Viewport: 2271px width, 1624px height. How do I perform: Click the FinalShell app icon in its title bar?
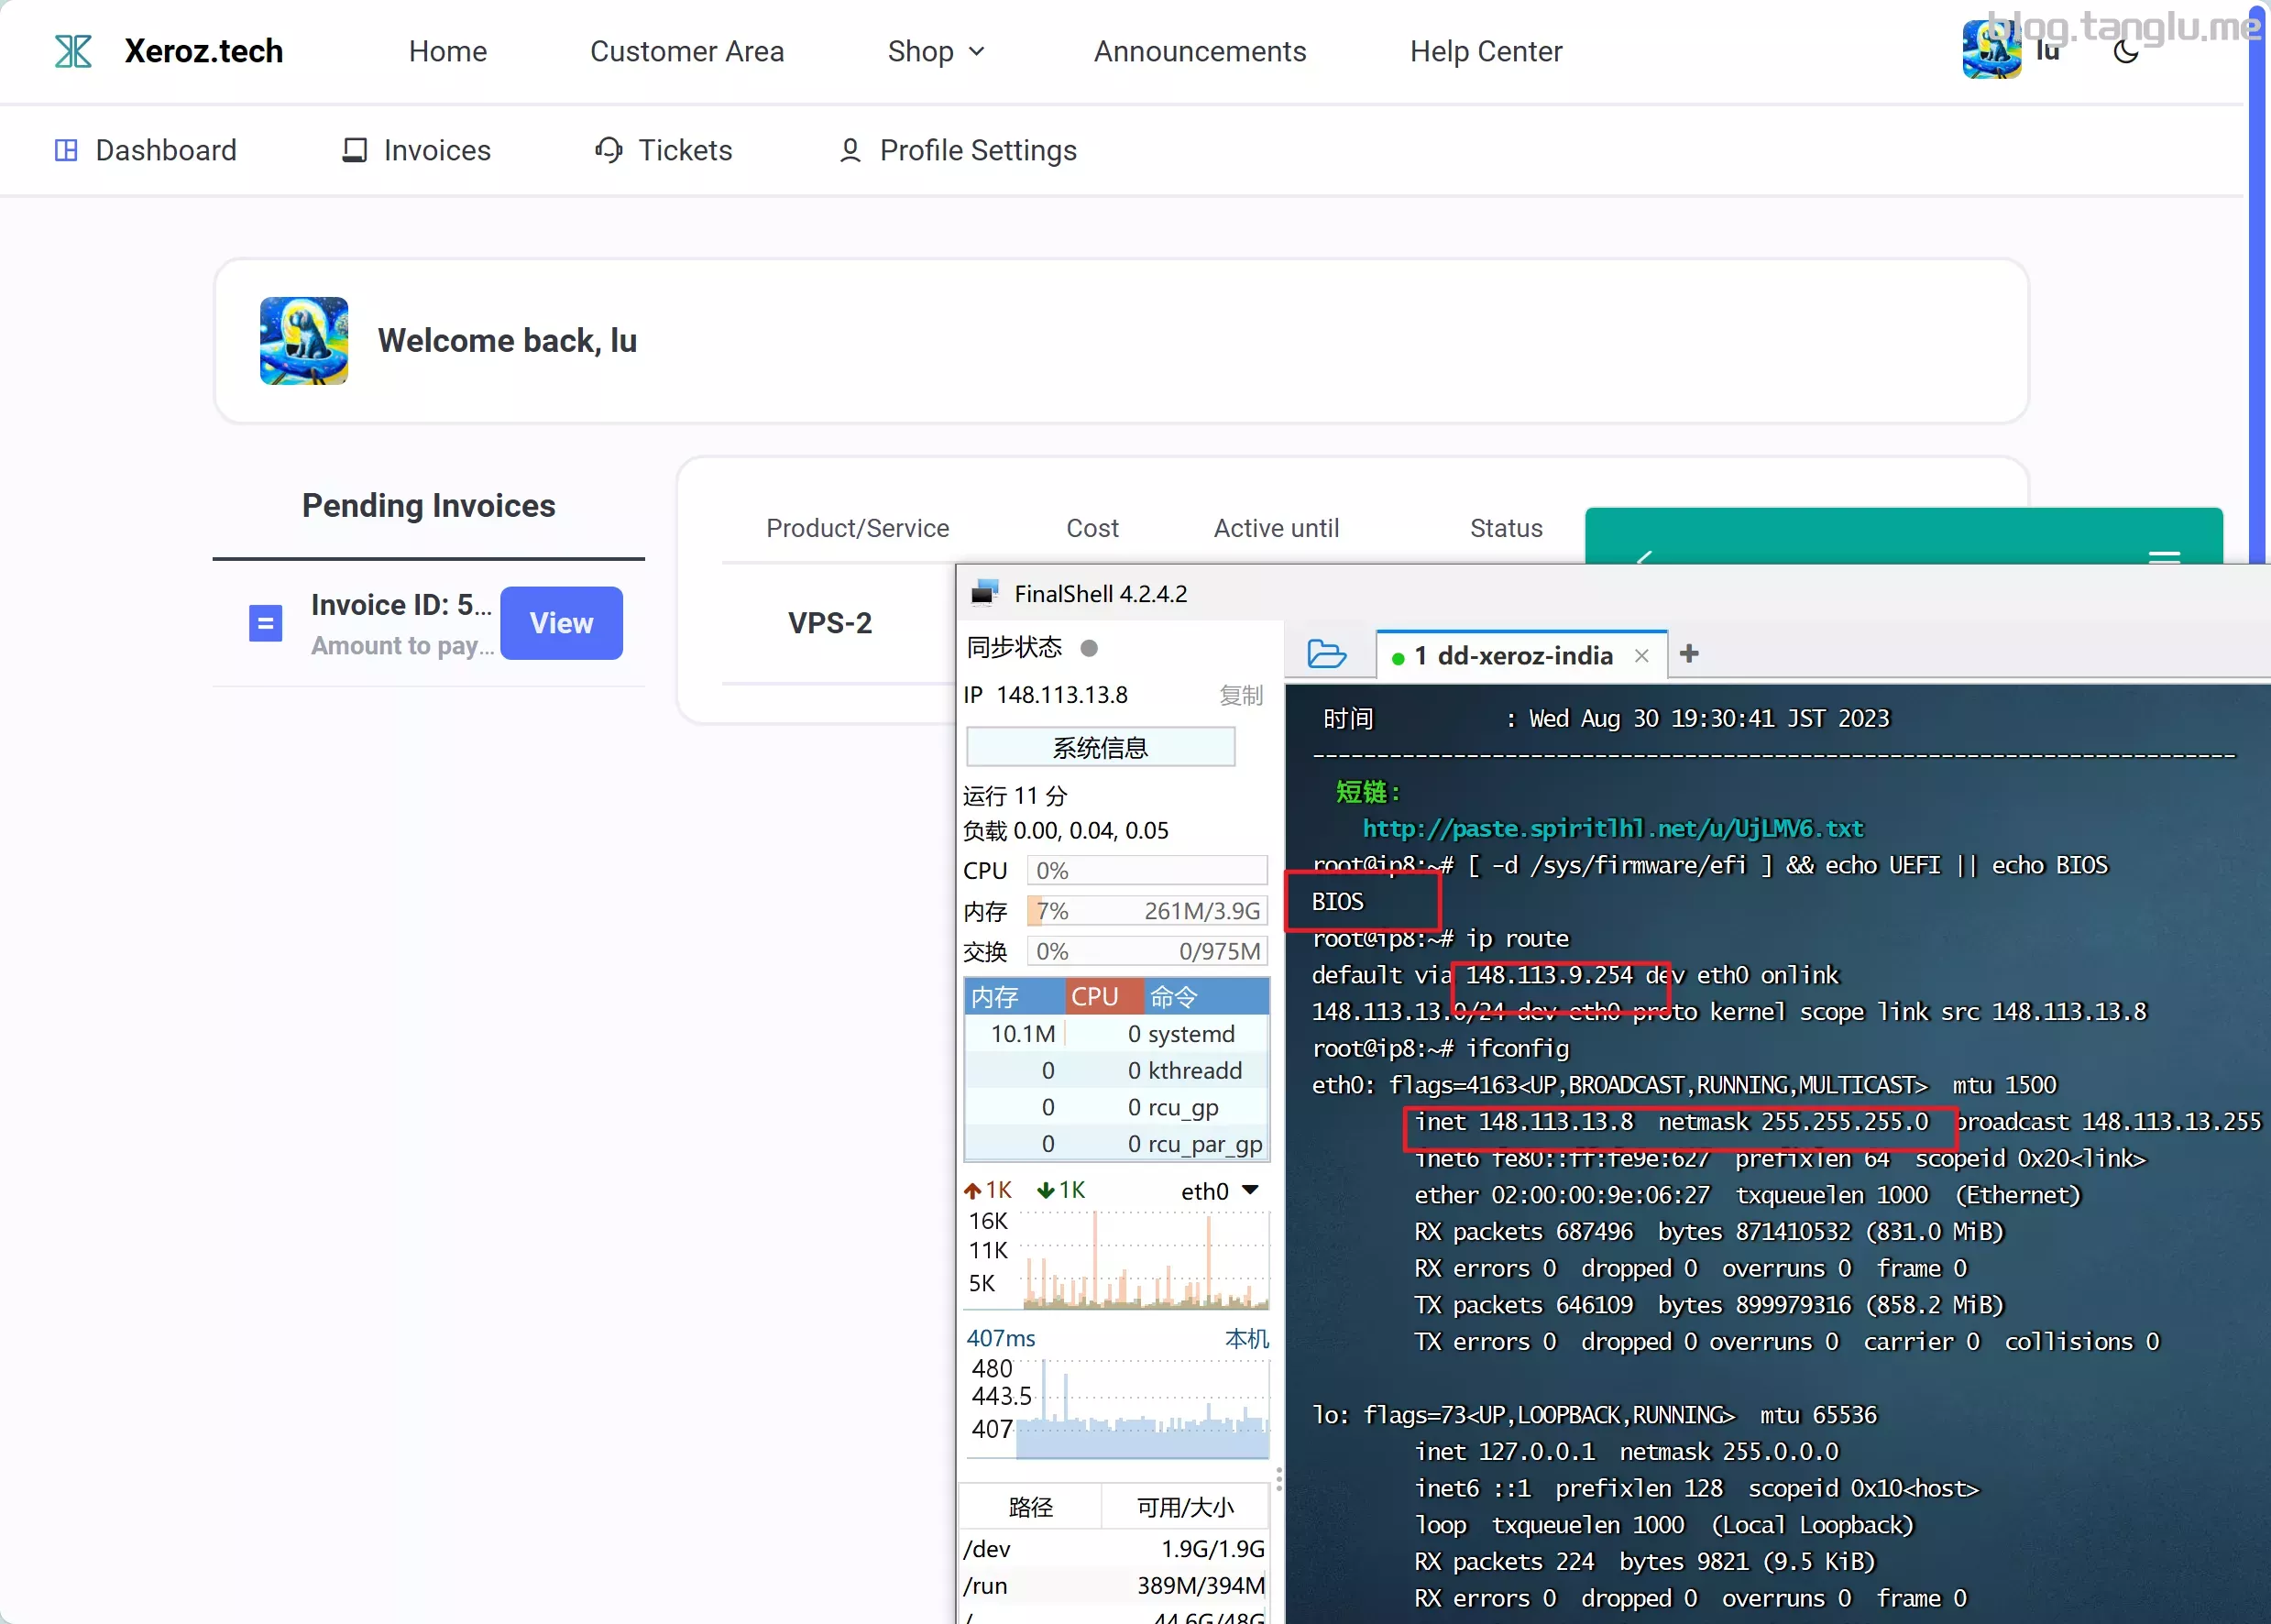985,593
